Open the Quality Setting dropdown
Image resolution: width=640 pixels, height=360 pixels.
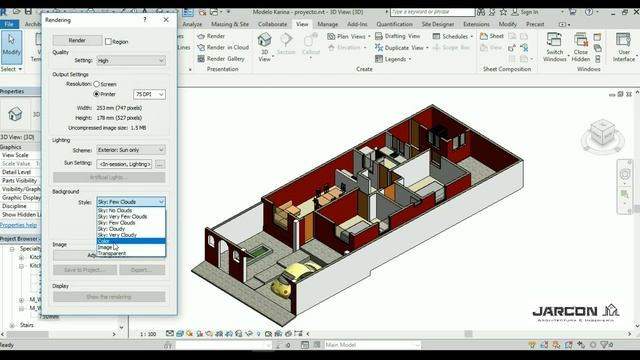pyautogui.click(x=131, y=60)
